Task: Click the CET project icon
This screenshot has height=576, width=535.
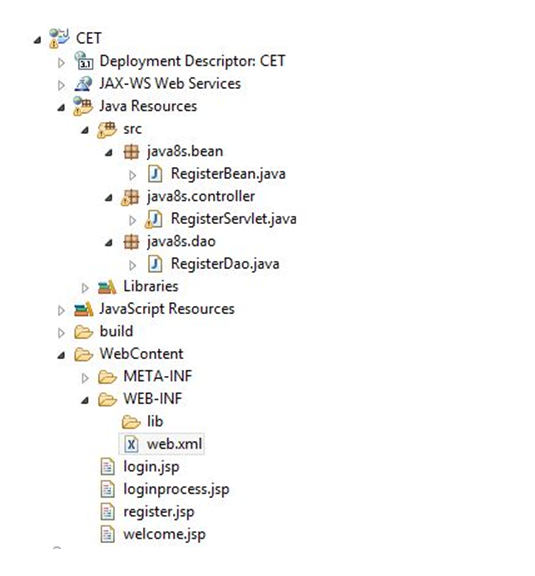Action: click(59, 38)
